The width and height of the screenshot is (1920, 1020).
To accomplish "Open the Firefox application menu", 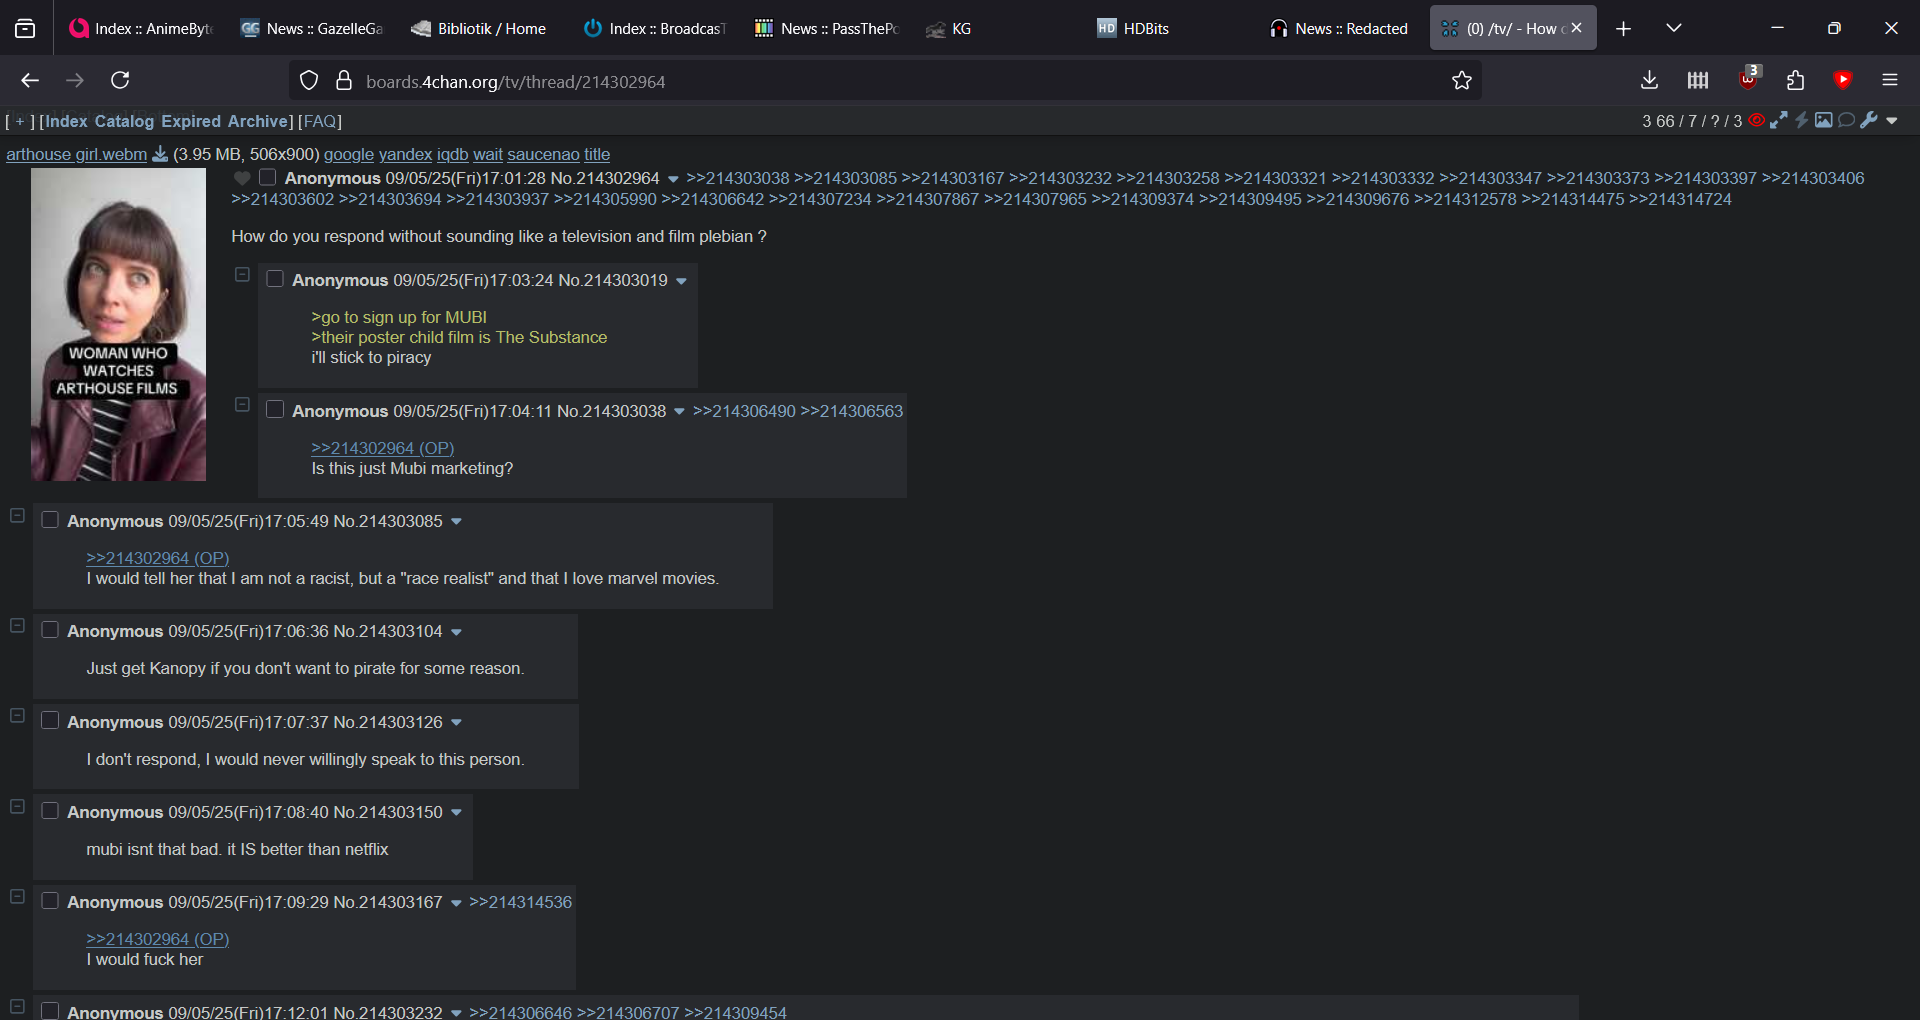I will click(1890, 80).
